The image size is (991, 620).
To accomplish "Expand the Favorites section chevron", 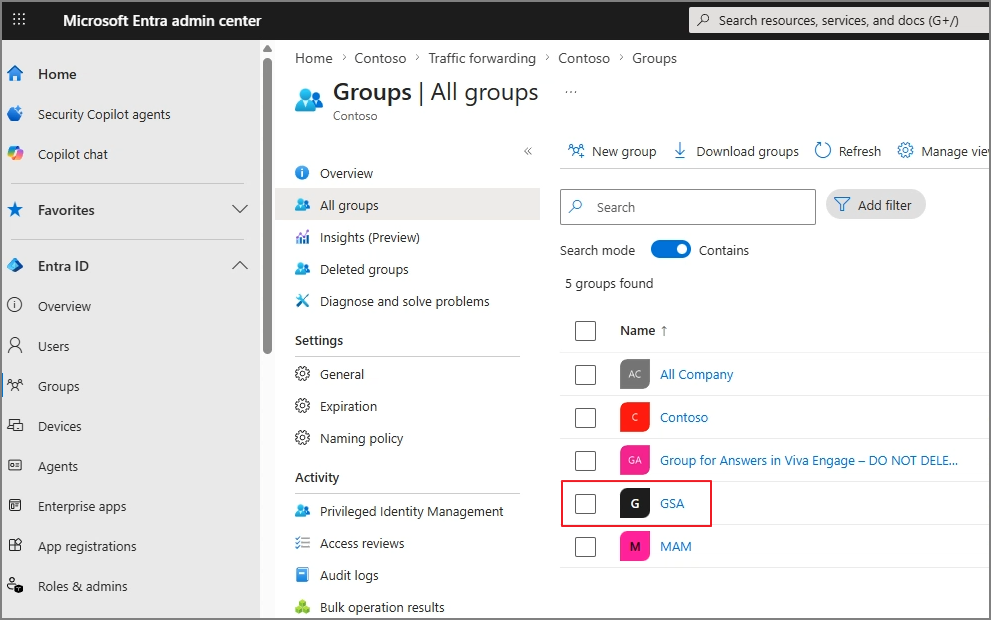I will coord(240,209).
